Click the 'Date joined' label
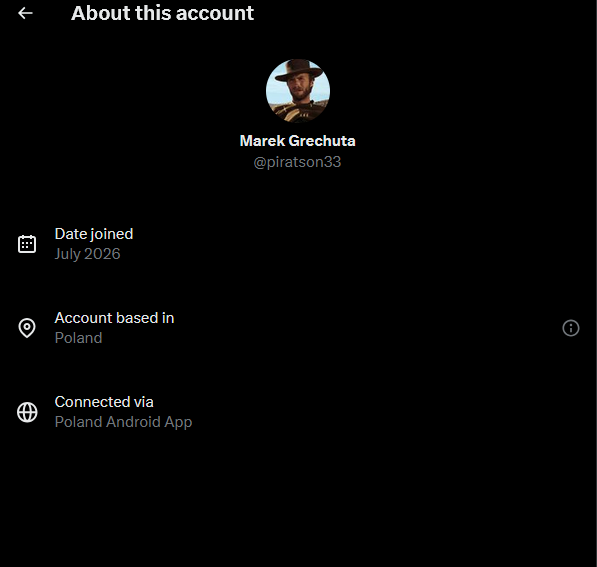 click(x=94, y=234)
